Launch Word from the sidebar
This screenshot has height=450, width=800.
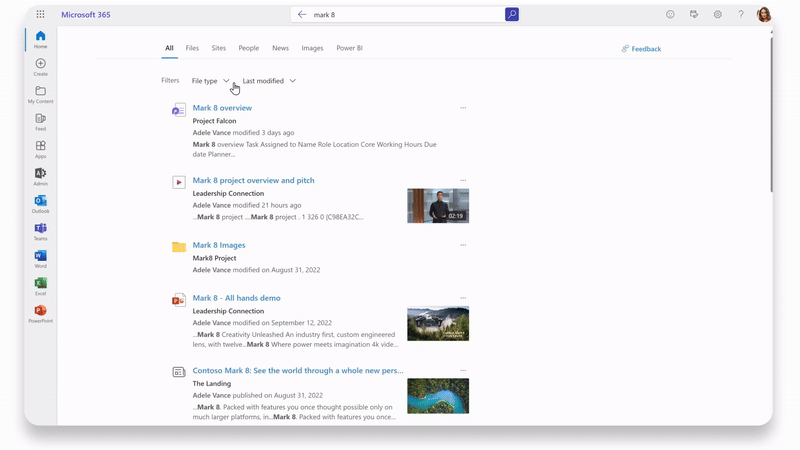(40, 259)
